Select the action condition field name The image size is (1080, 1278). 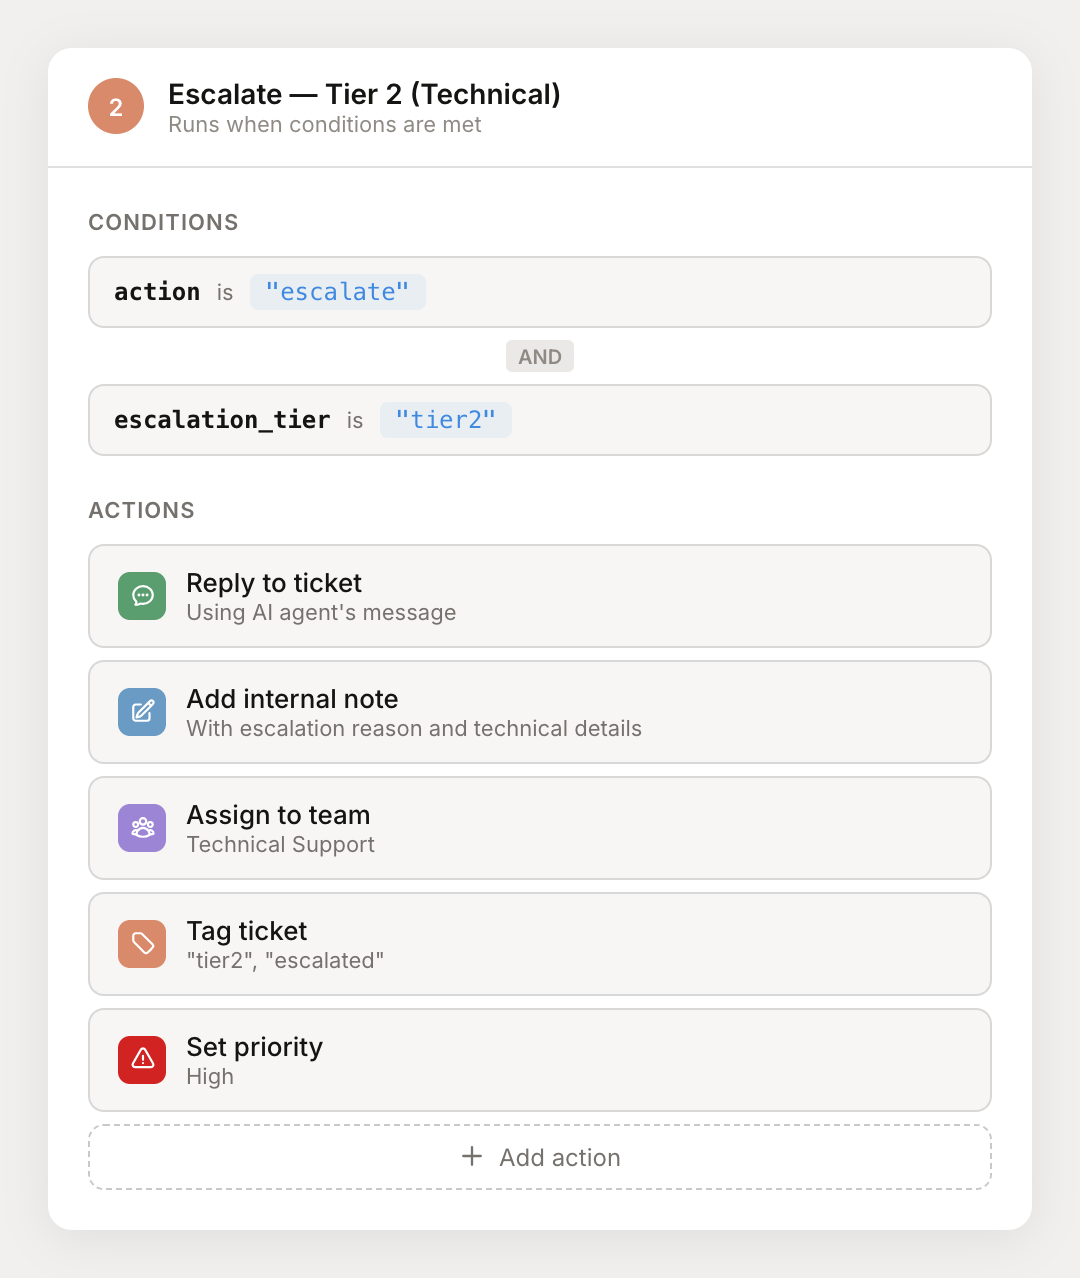tap(157, 292)
